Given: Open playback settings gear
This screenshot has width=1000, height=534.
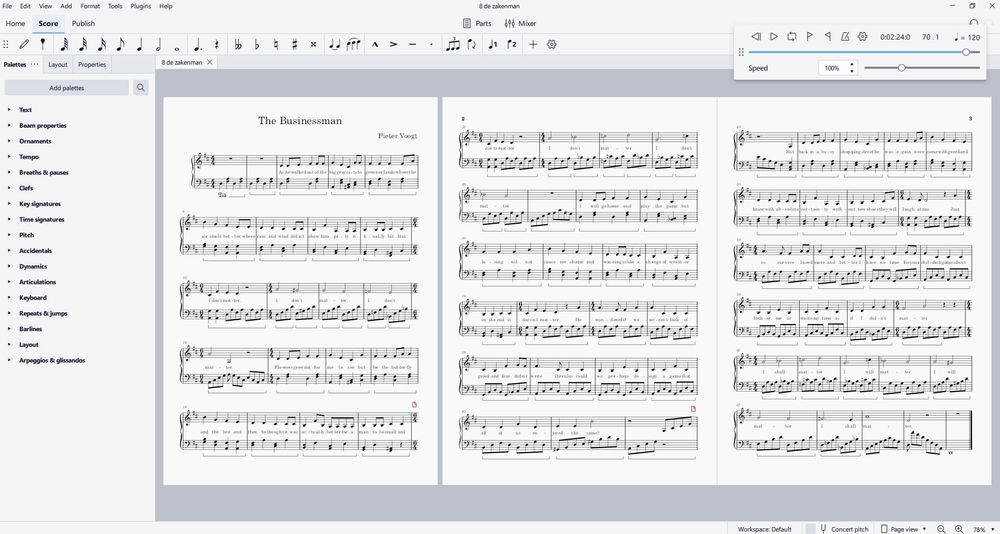Looking at the screenshot, I should point(862,36).
